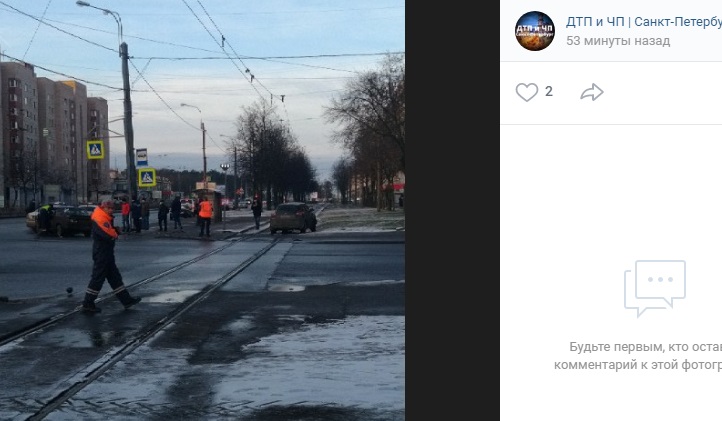Click the walking worker in orange vest
The image size is (722, 421).
pos(108,257)
